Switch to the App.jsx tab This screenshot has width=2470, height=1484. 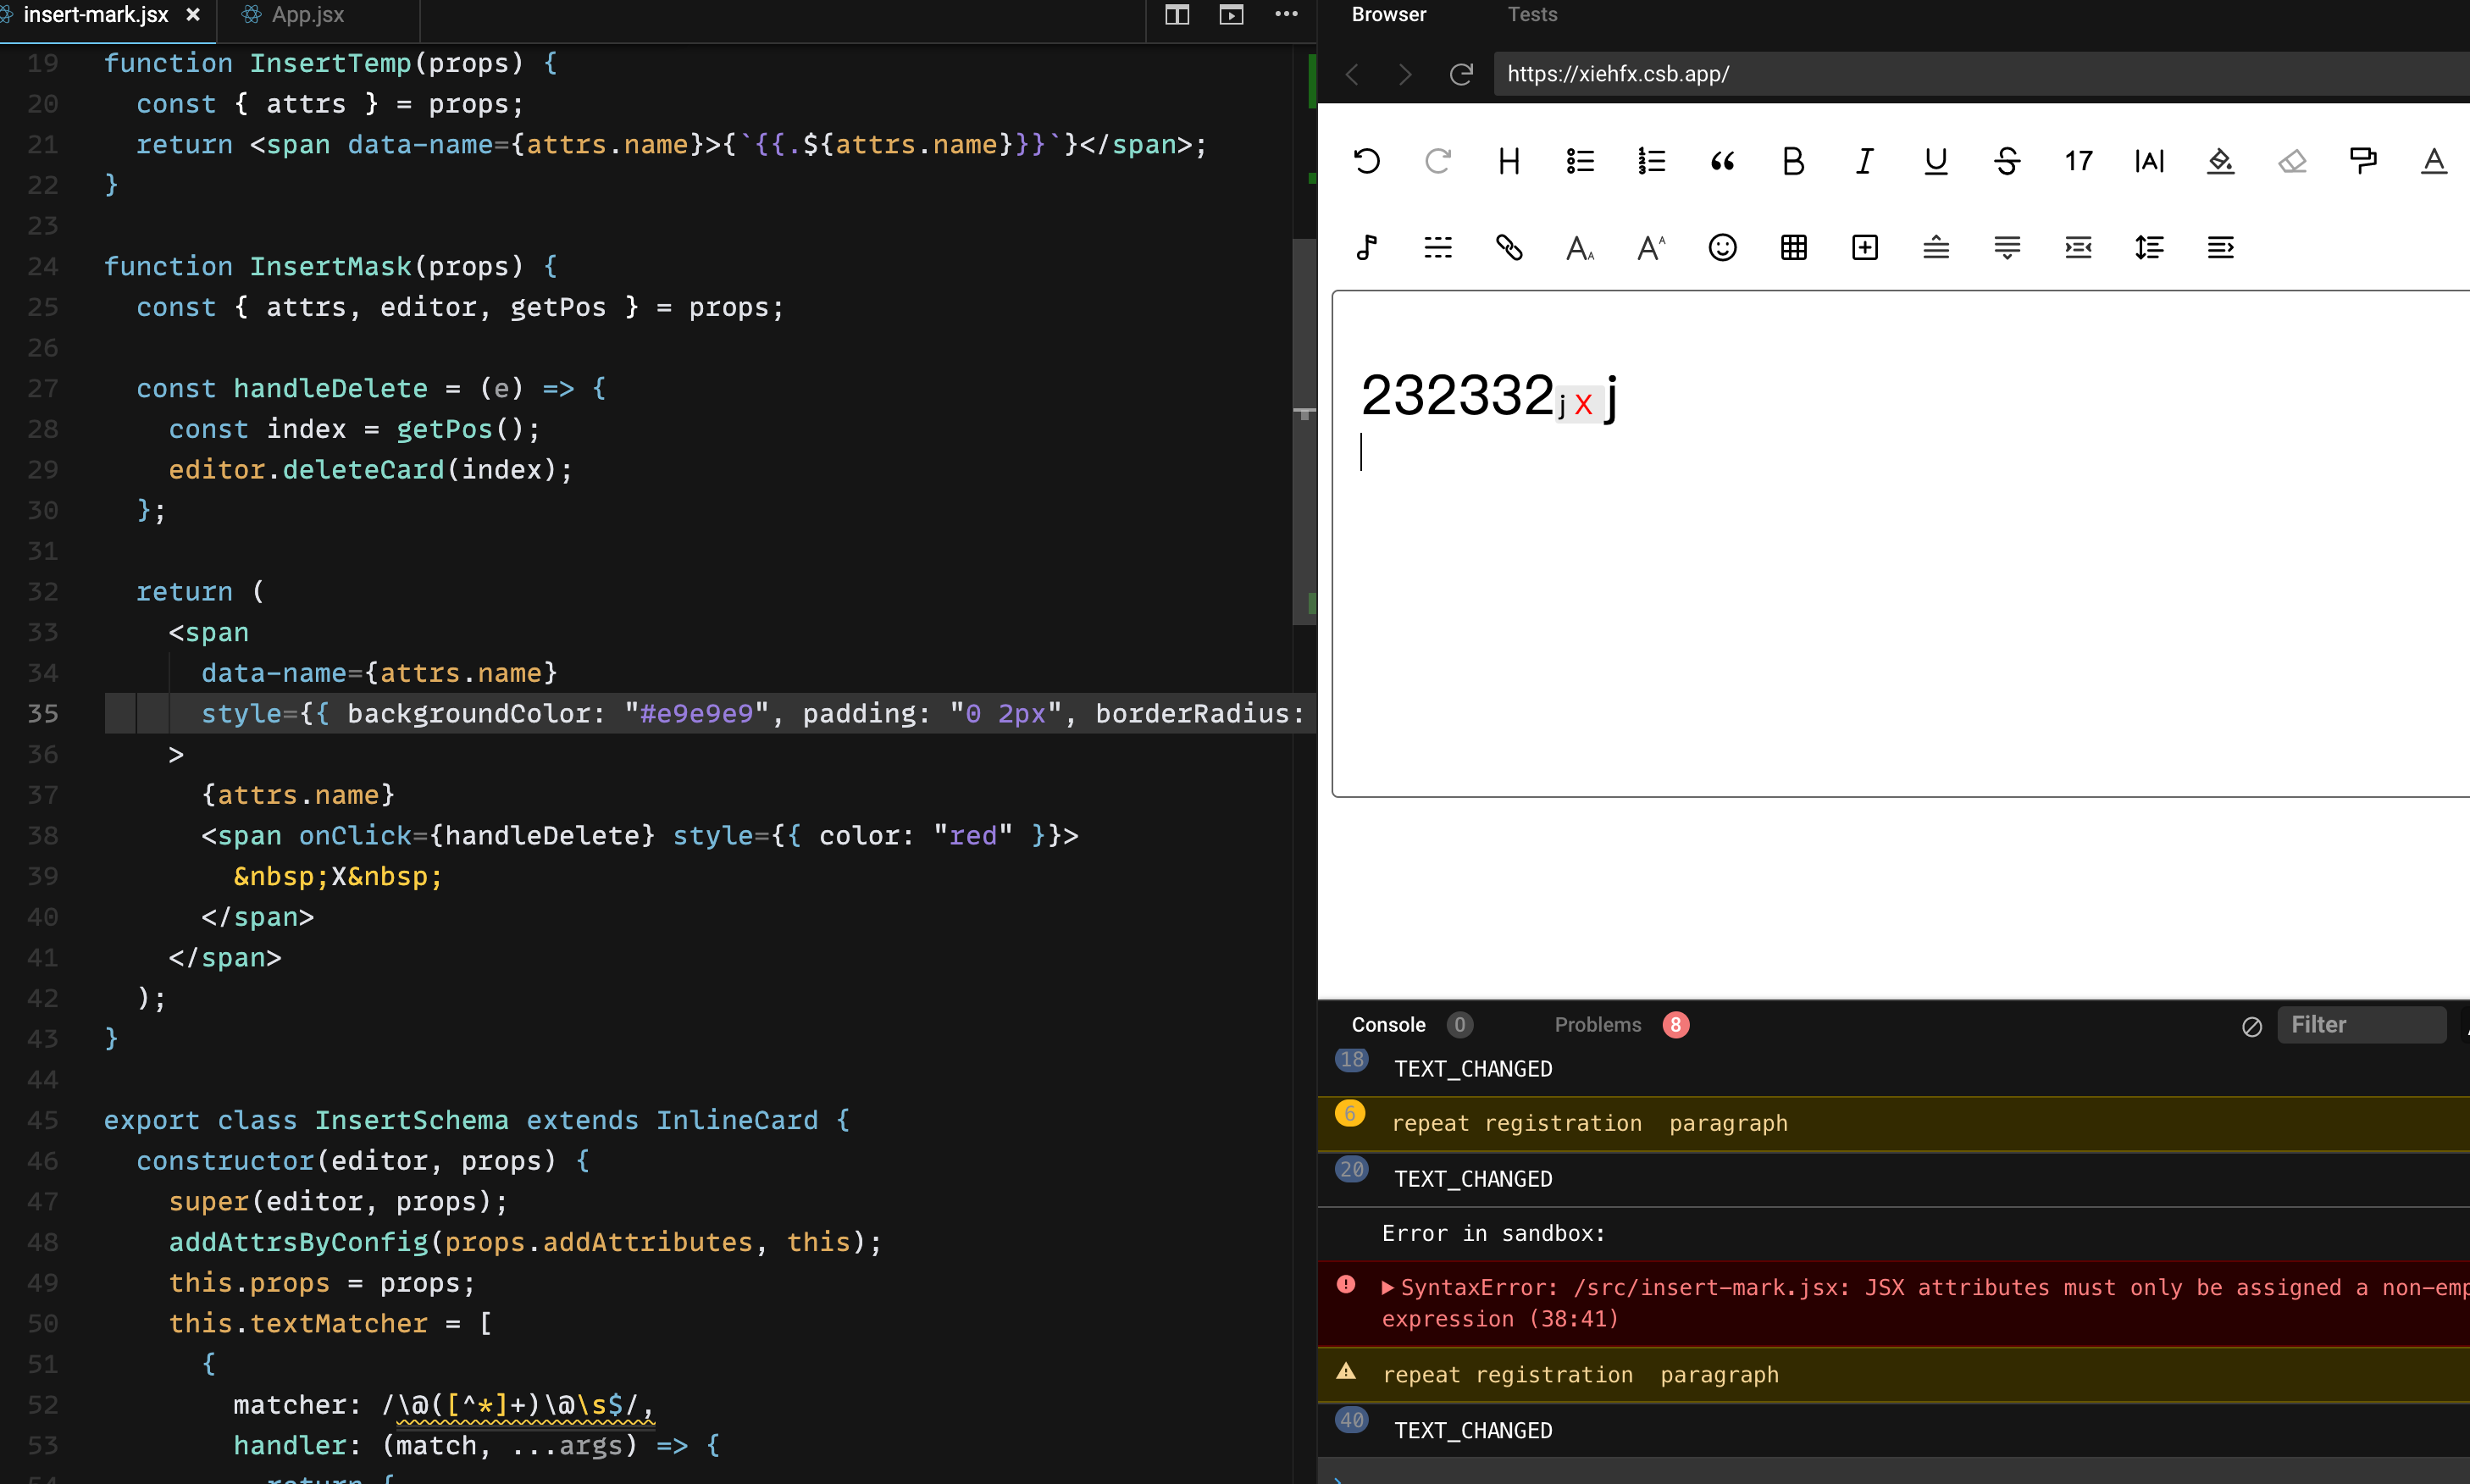305,15
